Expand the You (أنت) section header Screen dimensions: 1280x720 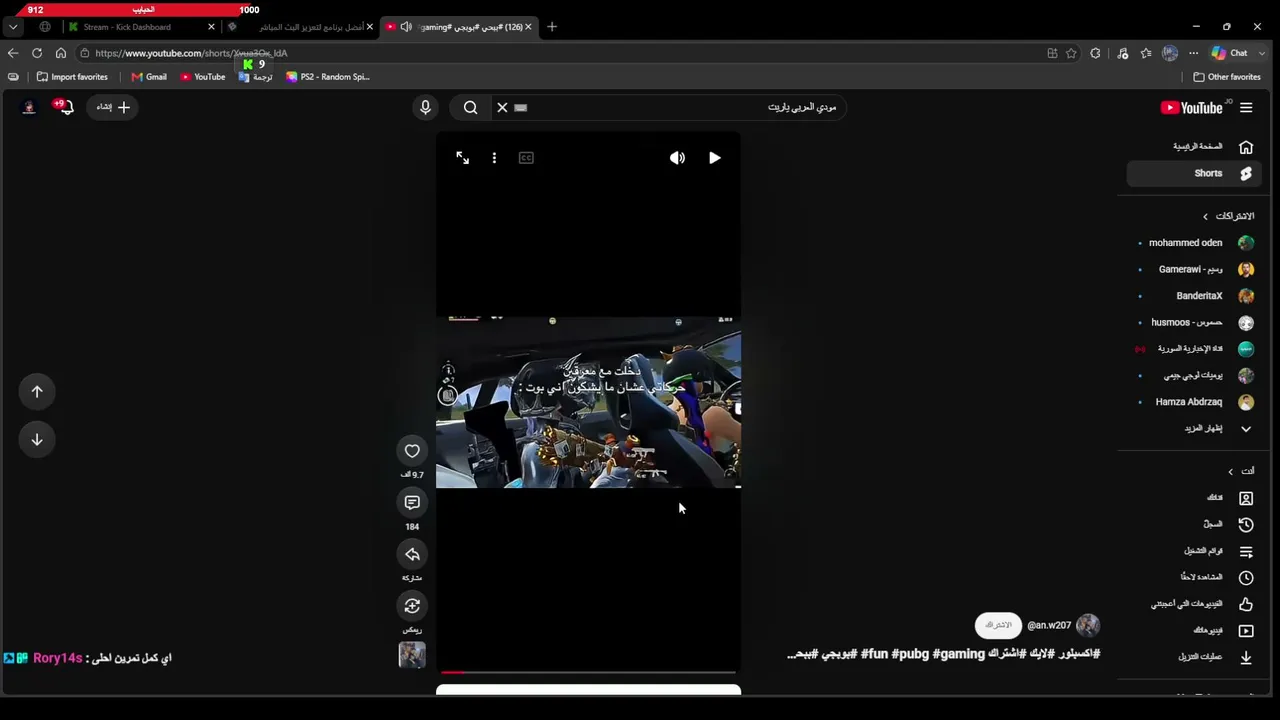coord(1241,471)
